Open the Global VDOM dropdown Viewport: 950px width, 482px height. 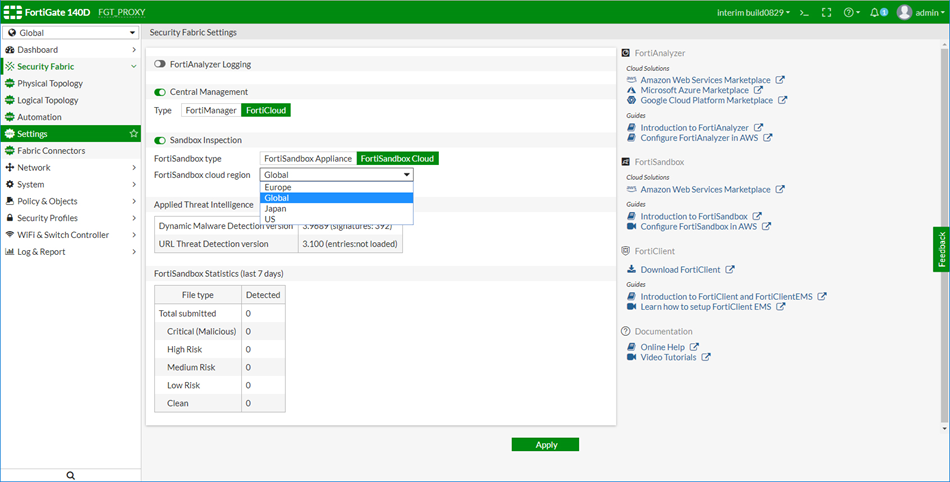pyautogui.click(x=70, y=33)
